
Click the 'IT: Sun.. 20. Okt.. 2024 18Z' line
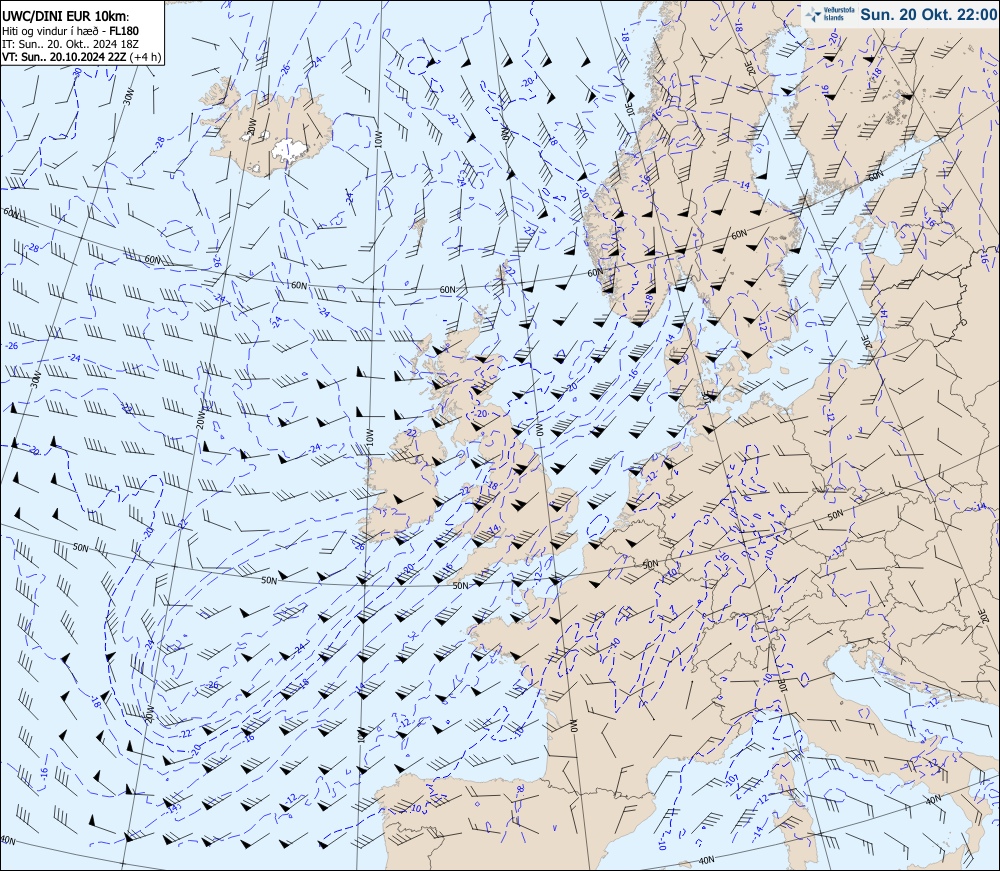70,44
